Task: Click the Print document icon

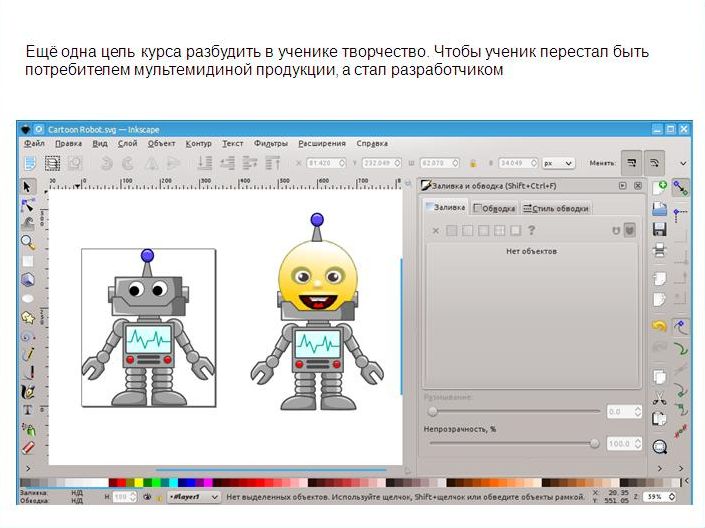Action: click(660, 250)
